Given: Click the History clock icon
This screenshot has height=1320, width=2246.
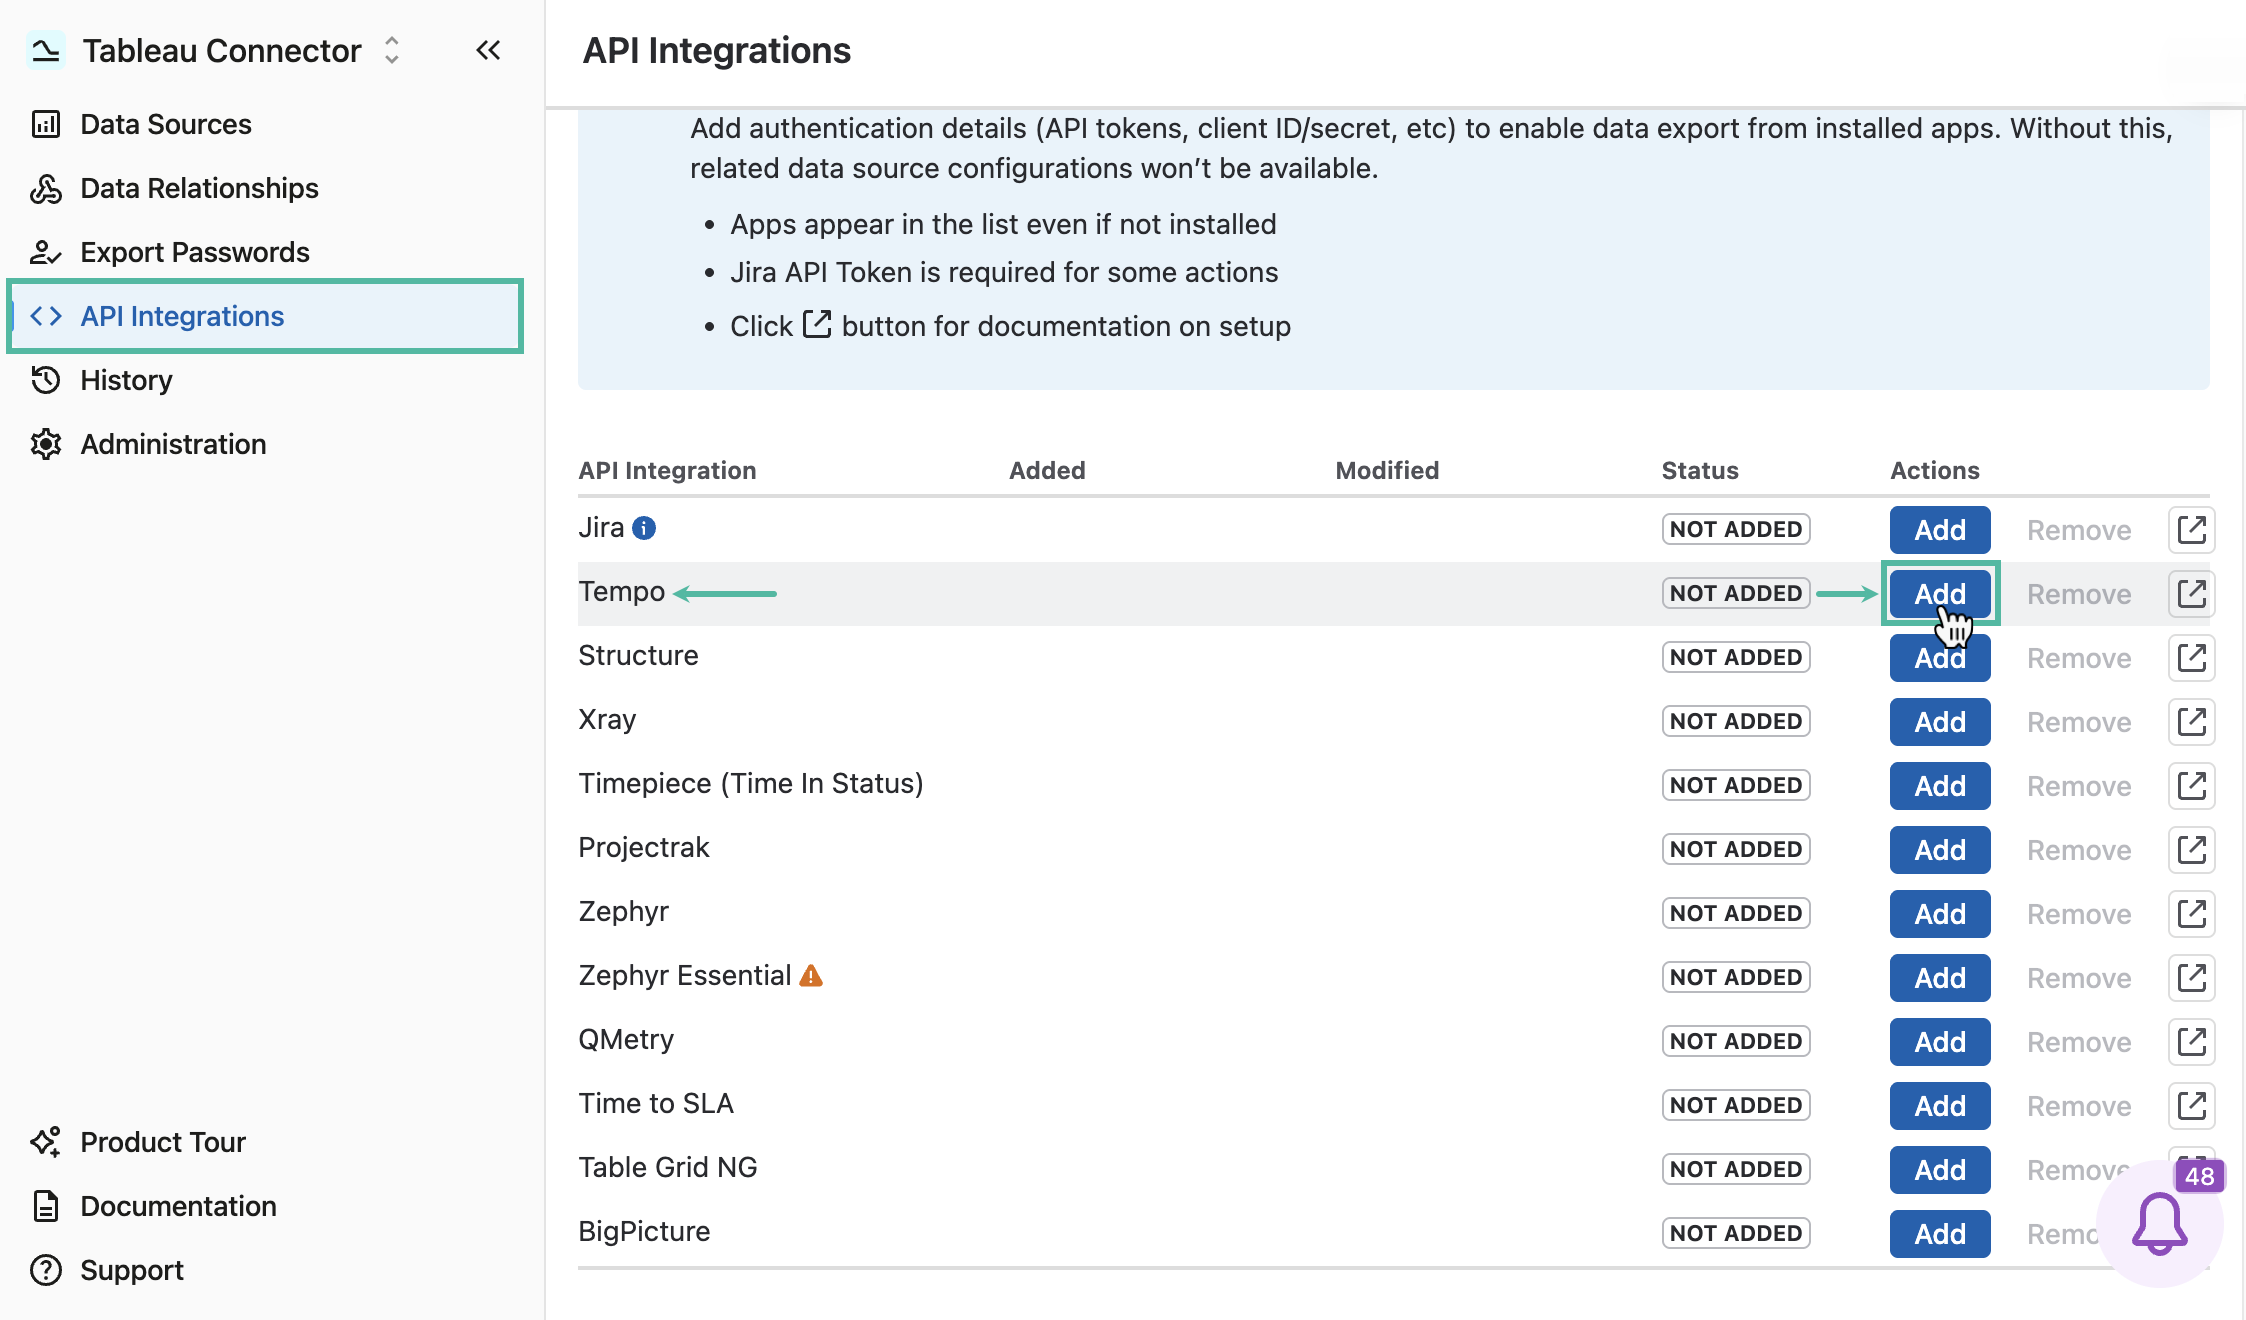Looking at the screenshot, I should (x=46, y=380).
